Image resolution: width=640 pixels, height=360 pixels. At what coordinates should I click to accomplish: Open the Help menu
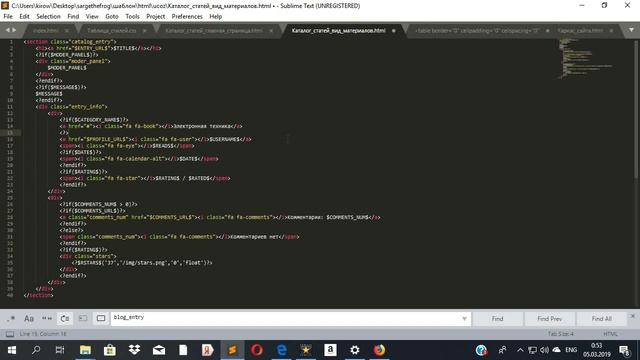[x=216, y=16]
